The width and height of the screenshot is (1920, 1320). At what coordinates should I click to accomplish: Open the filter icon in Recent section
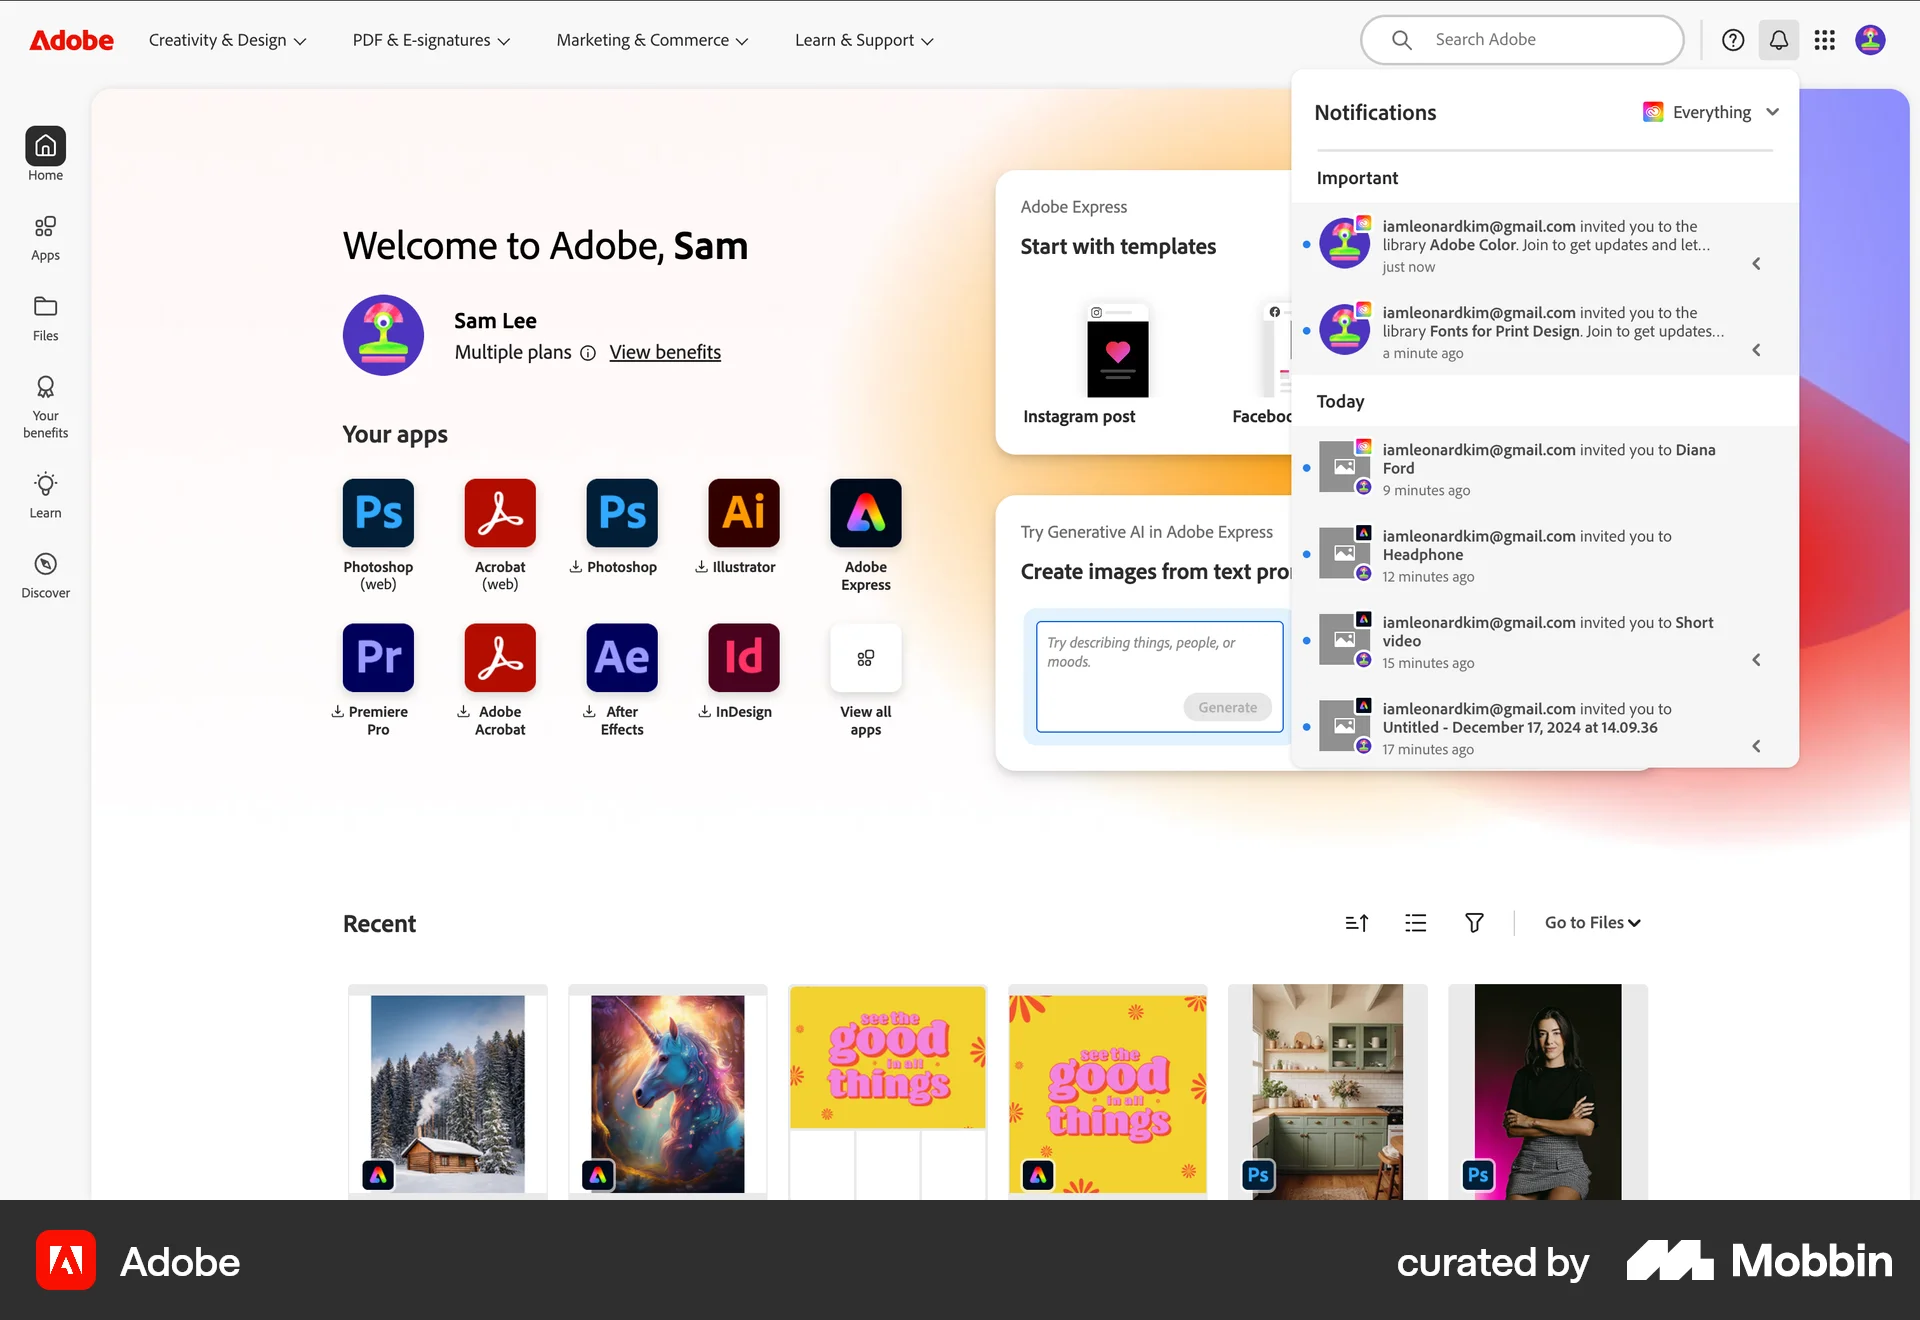pyautogui.click(x=1474, y=922)
